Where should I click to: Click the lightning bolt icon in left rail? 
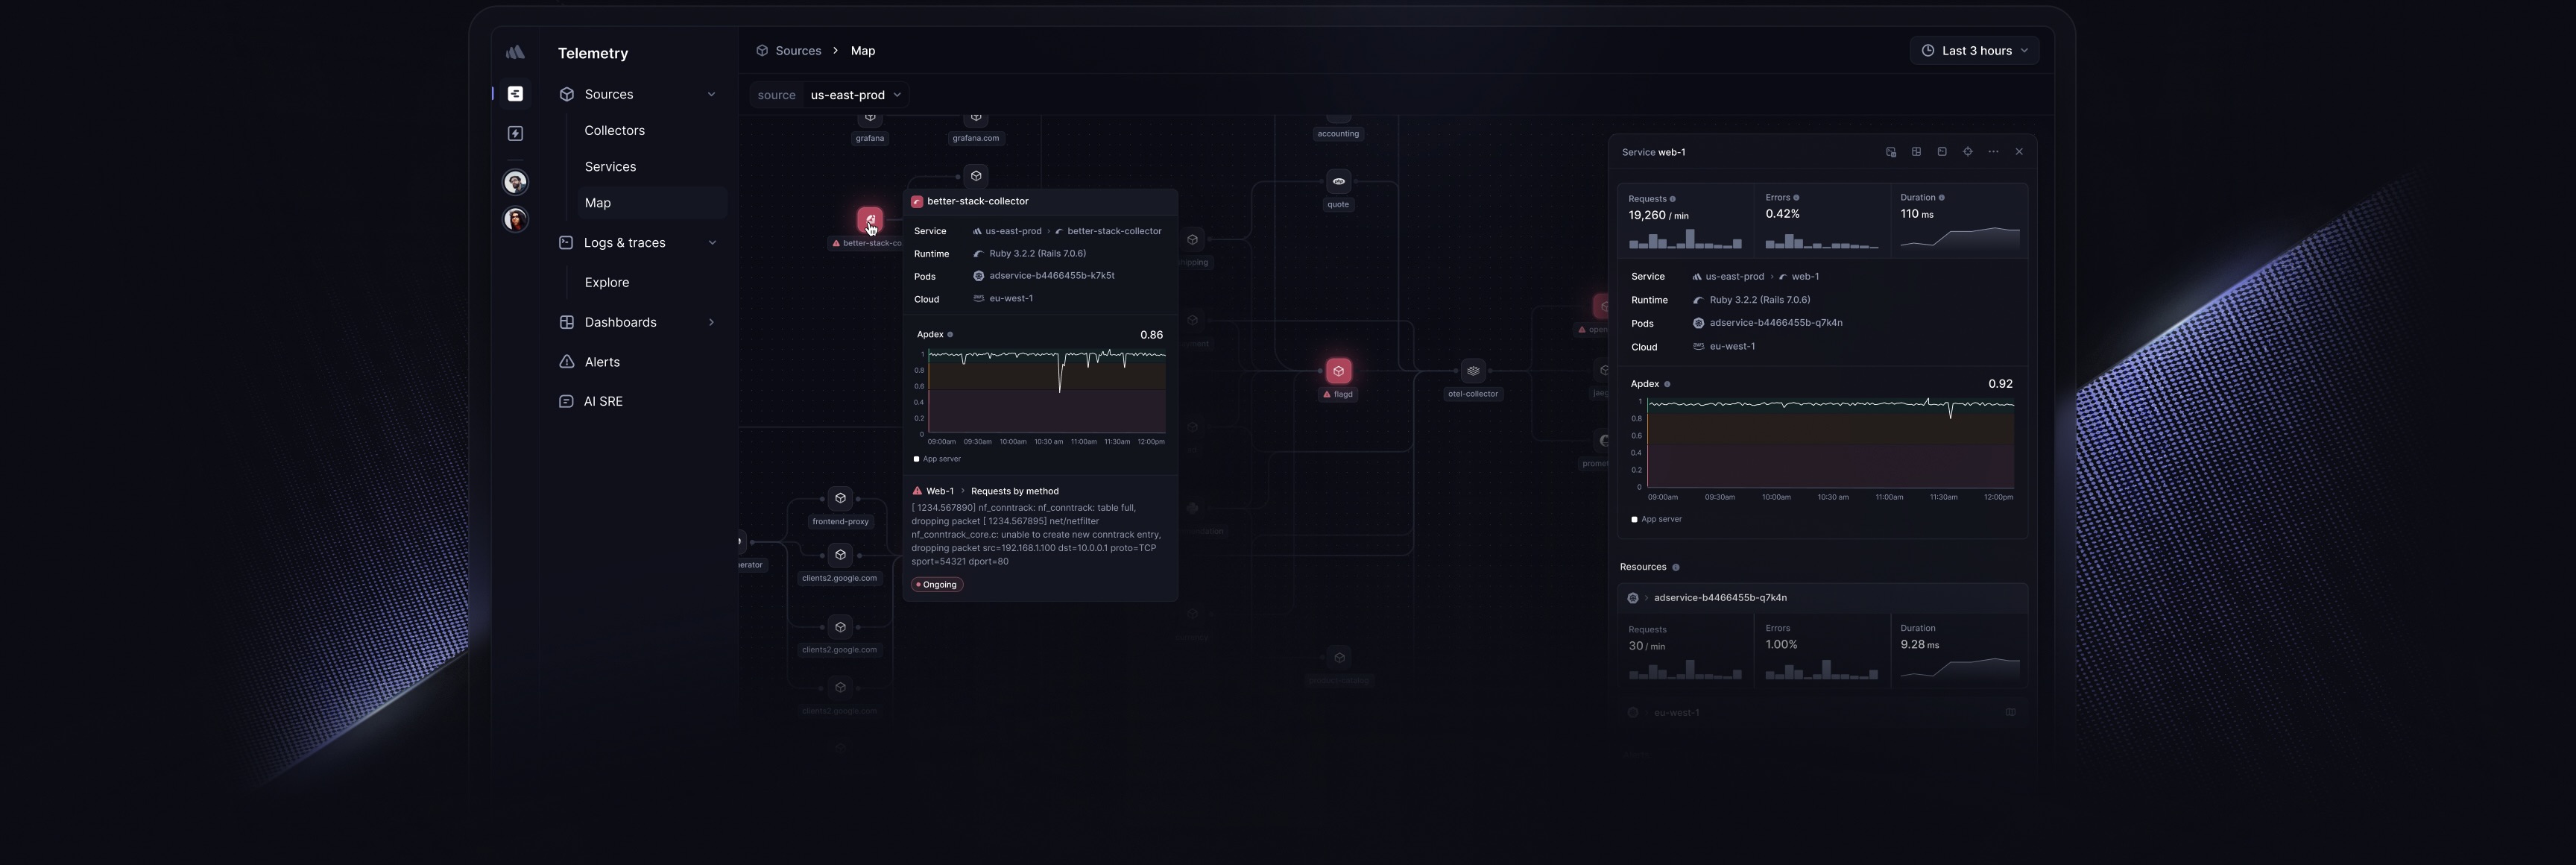click(x=516, y=134)
